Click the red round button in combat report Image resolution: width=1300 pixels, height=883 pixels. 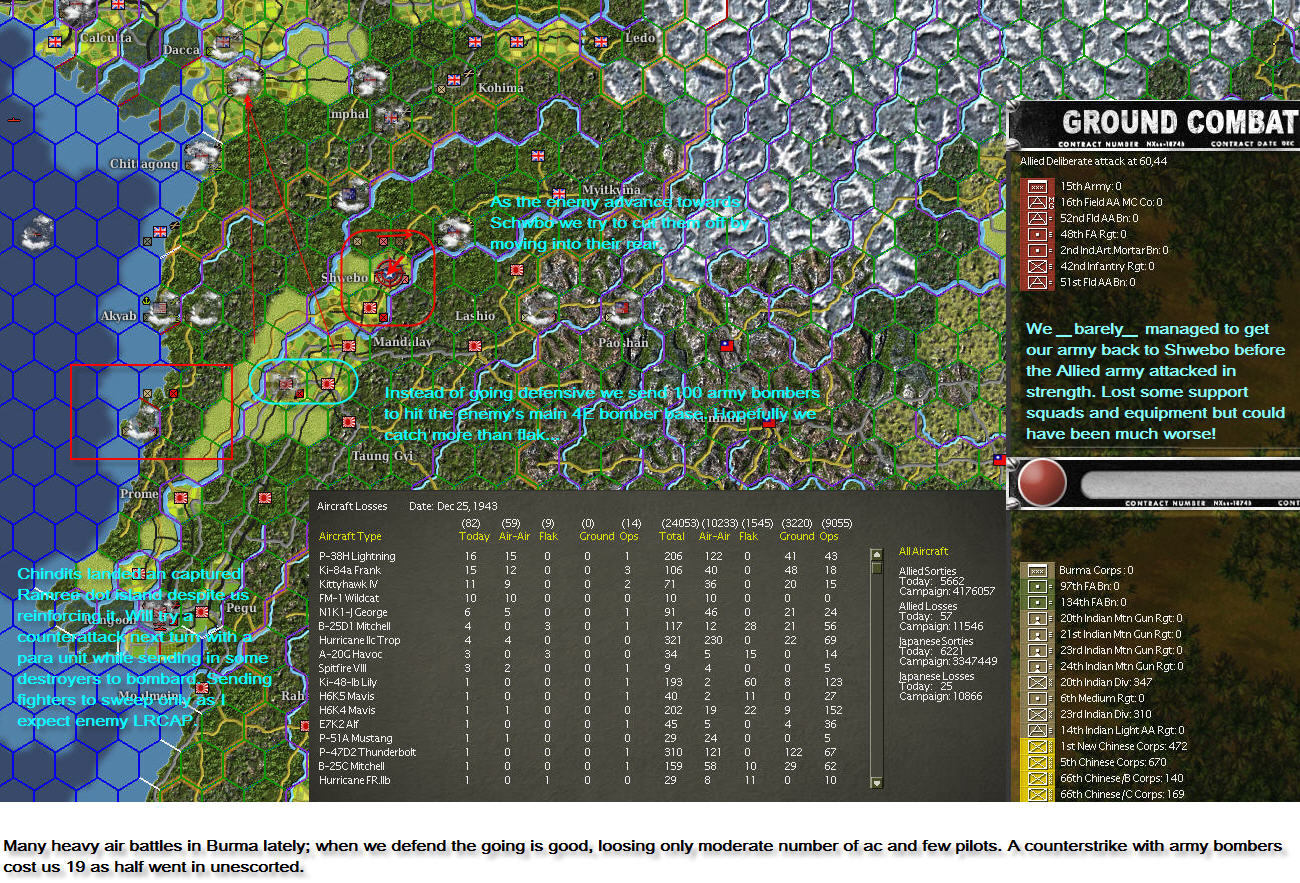(x=1044, y=484)
